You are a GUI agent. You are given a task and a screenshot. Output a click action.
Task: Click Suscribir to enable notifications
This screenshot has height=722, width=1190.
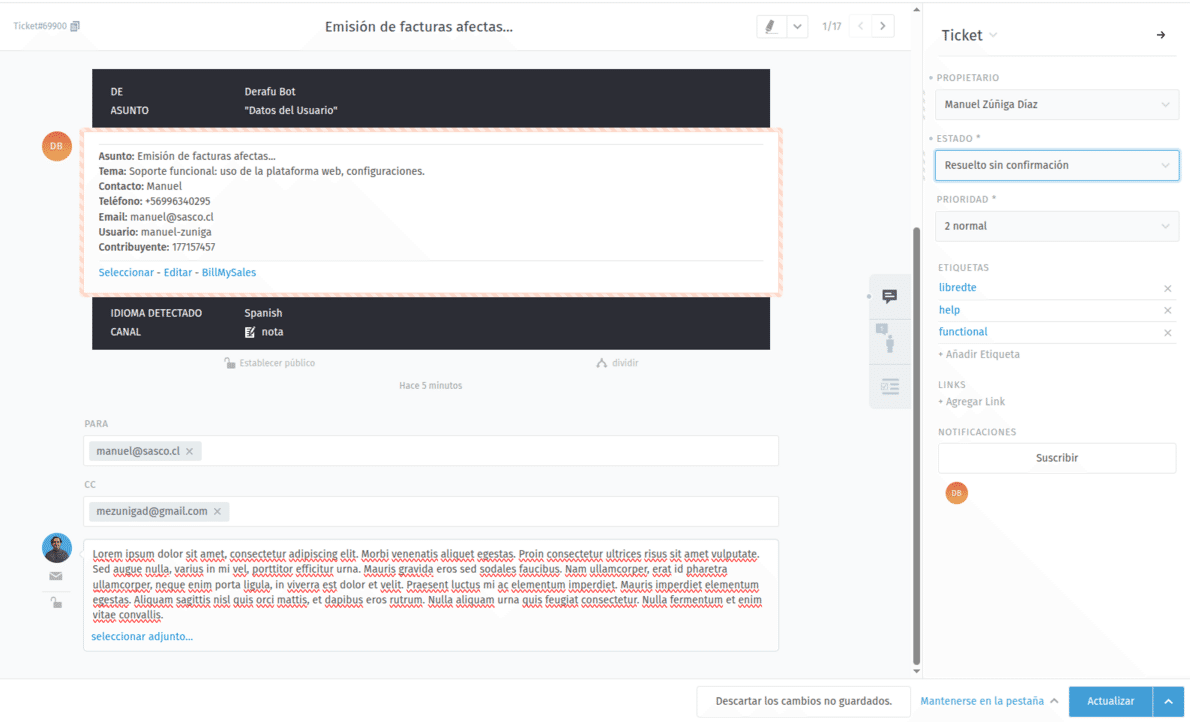1056,458
